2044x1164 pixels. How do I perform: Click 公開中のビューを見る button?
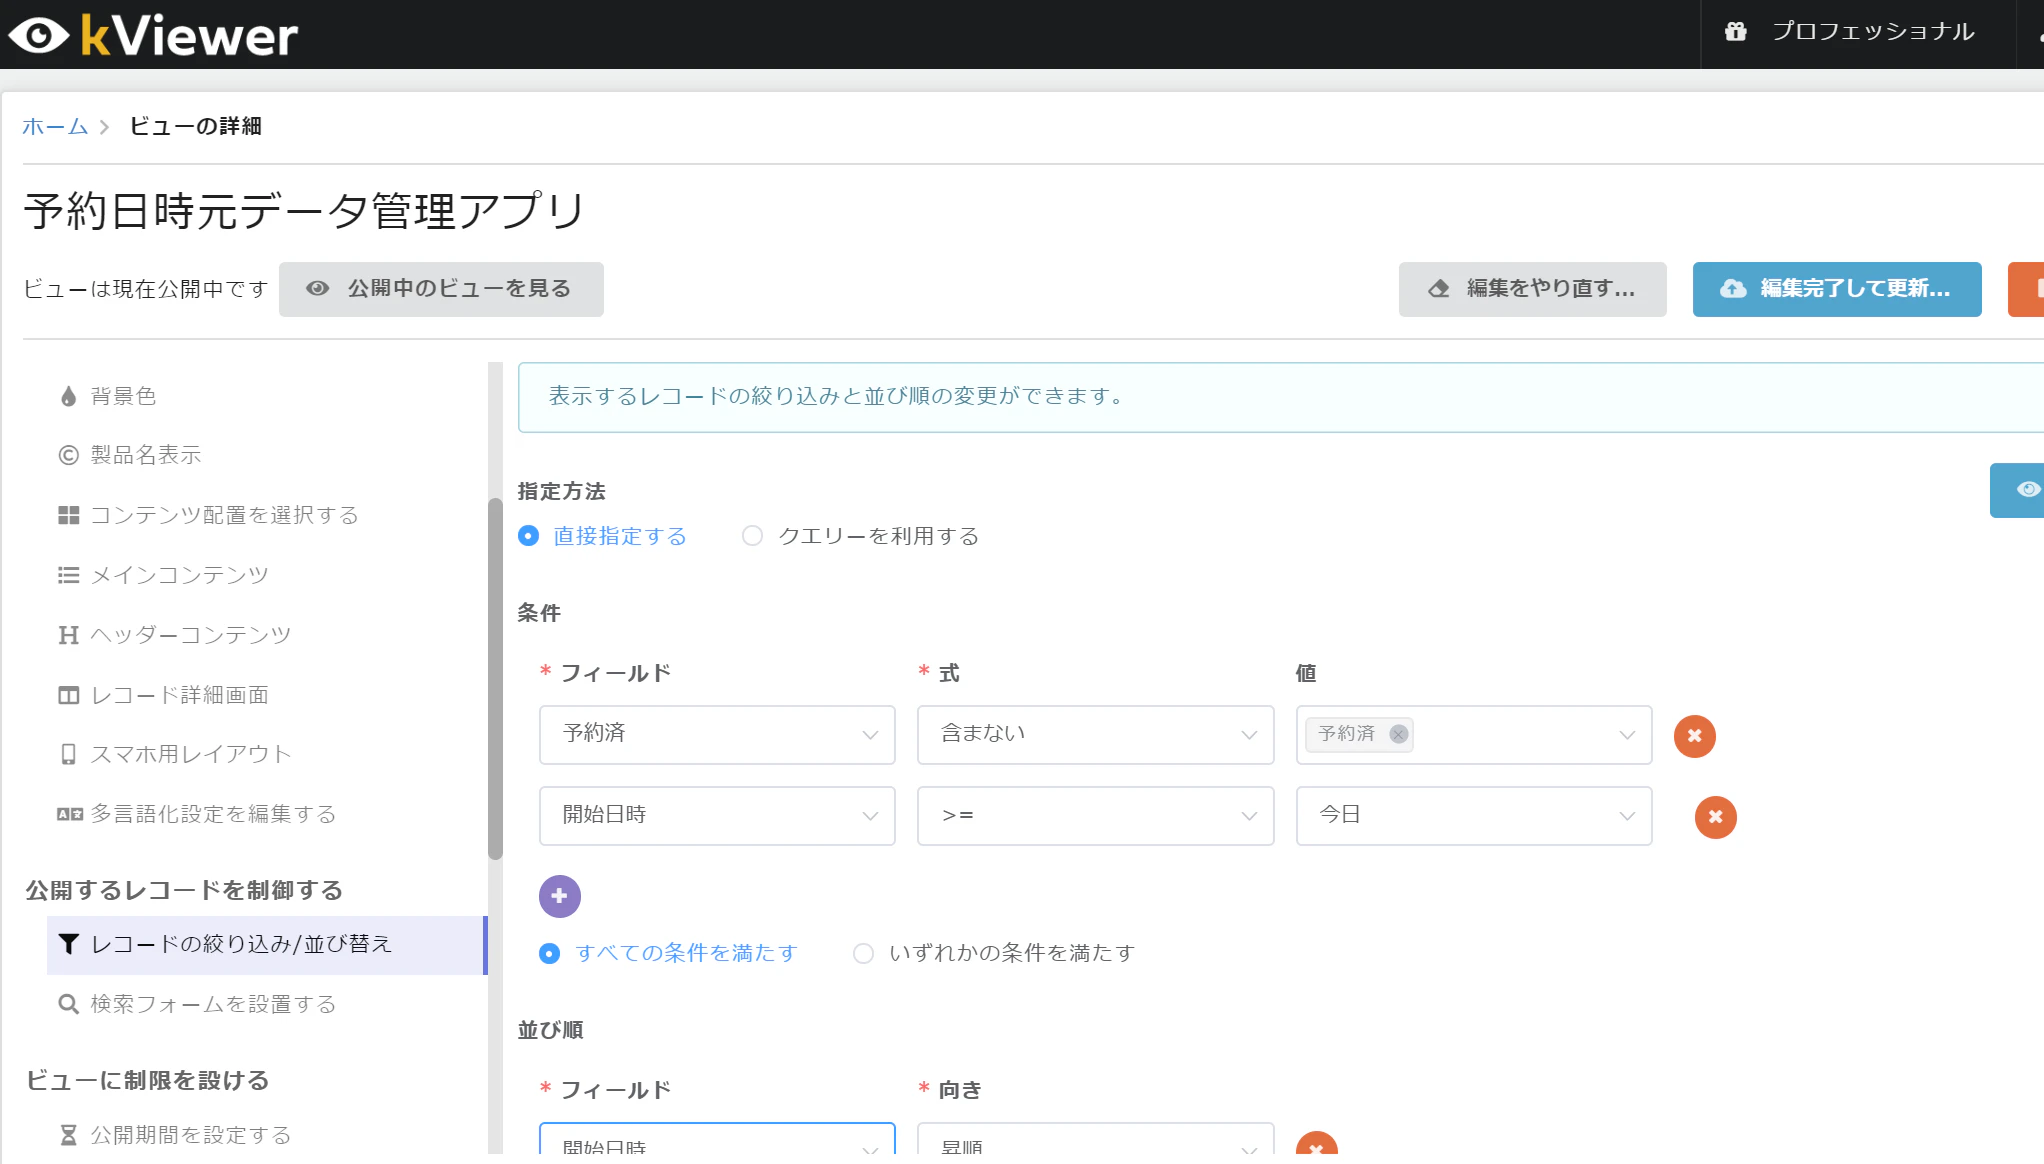click(x=441, y=289)
